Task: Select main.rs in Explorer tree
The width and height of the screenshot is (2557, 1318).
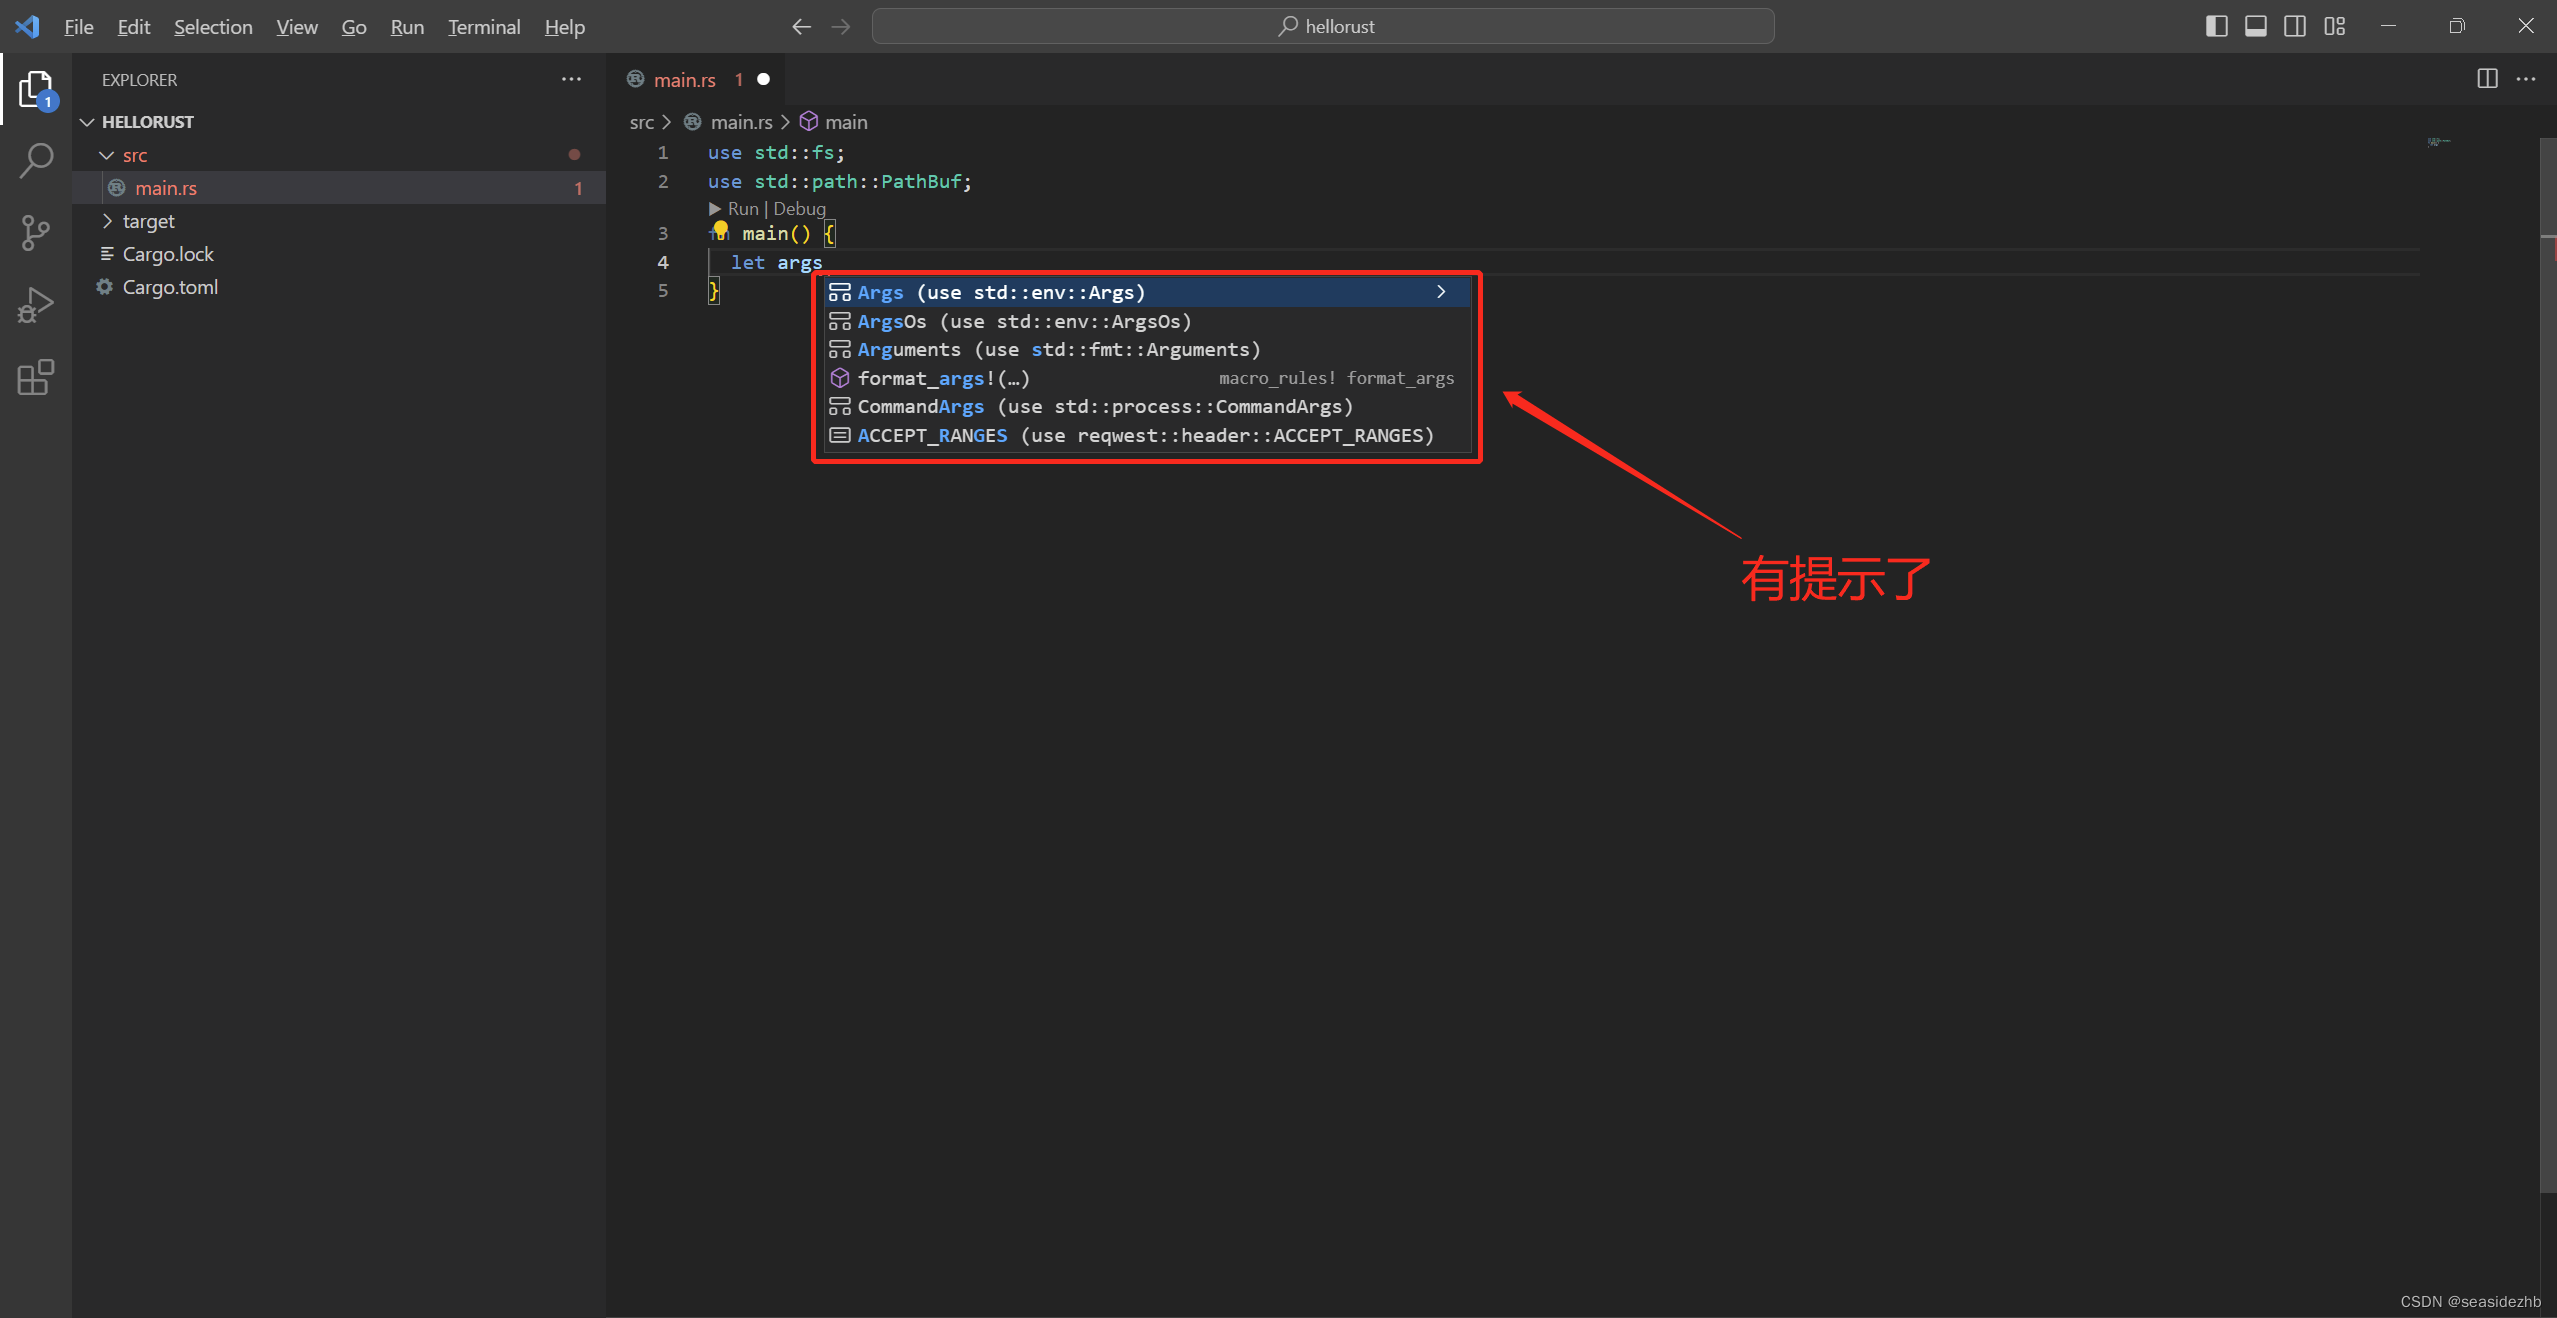Action: 339,188
